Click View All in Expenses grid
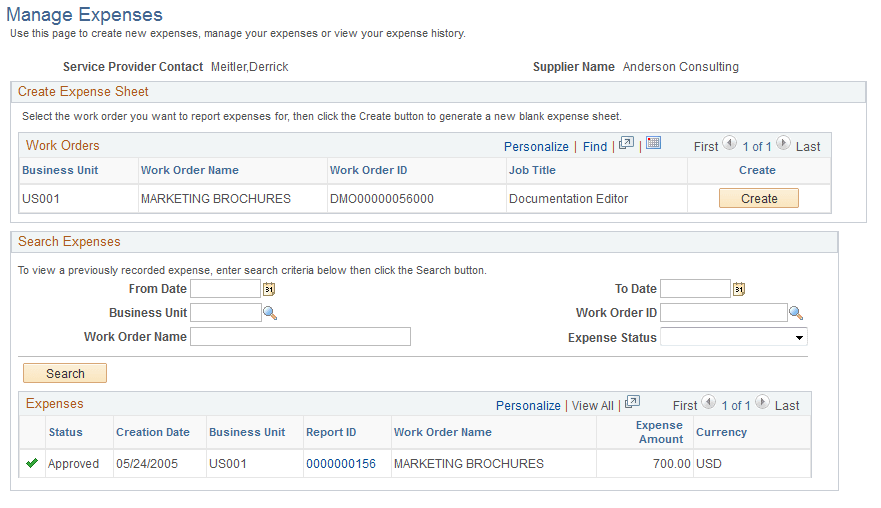The height and width of the screenshot is (508, 881). point(593,406)
